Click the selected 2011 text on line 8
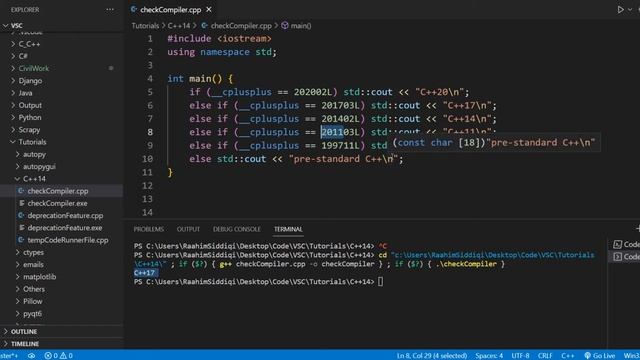The width and height of the screenshot is (640, 360). [332, 132]
